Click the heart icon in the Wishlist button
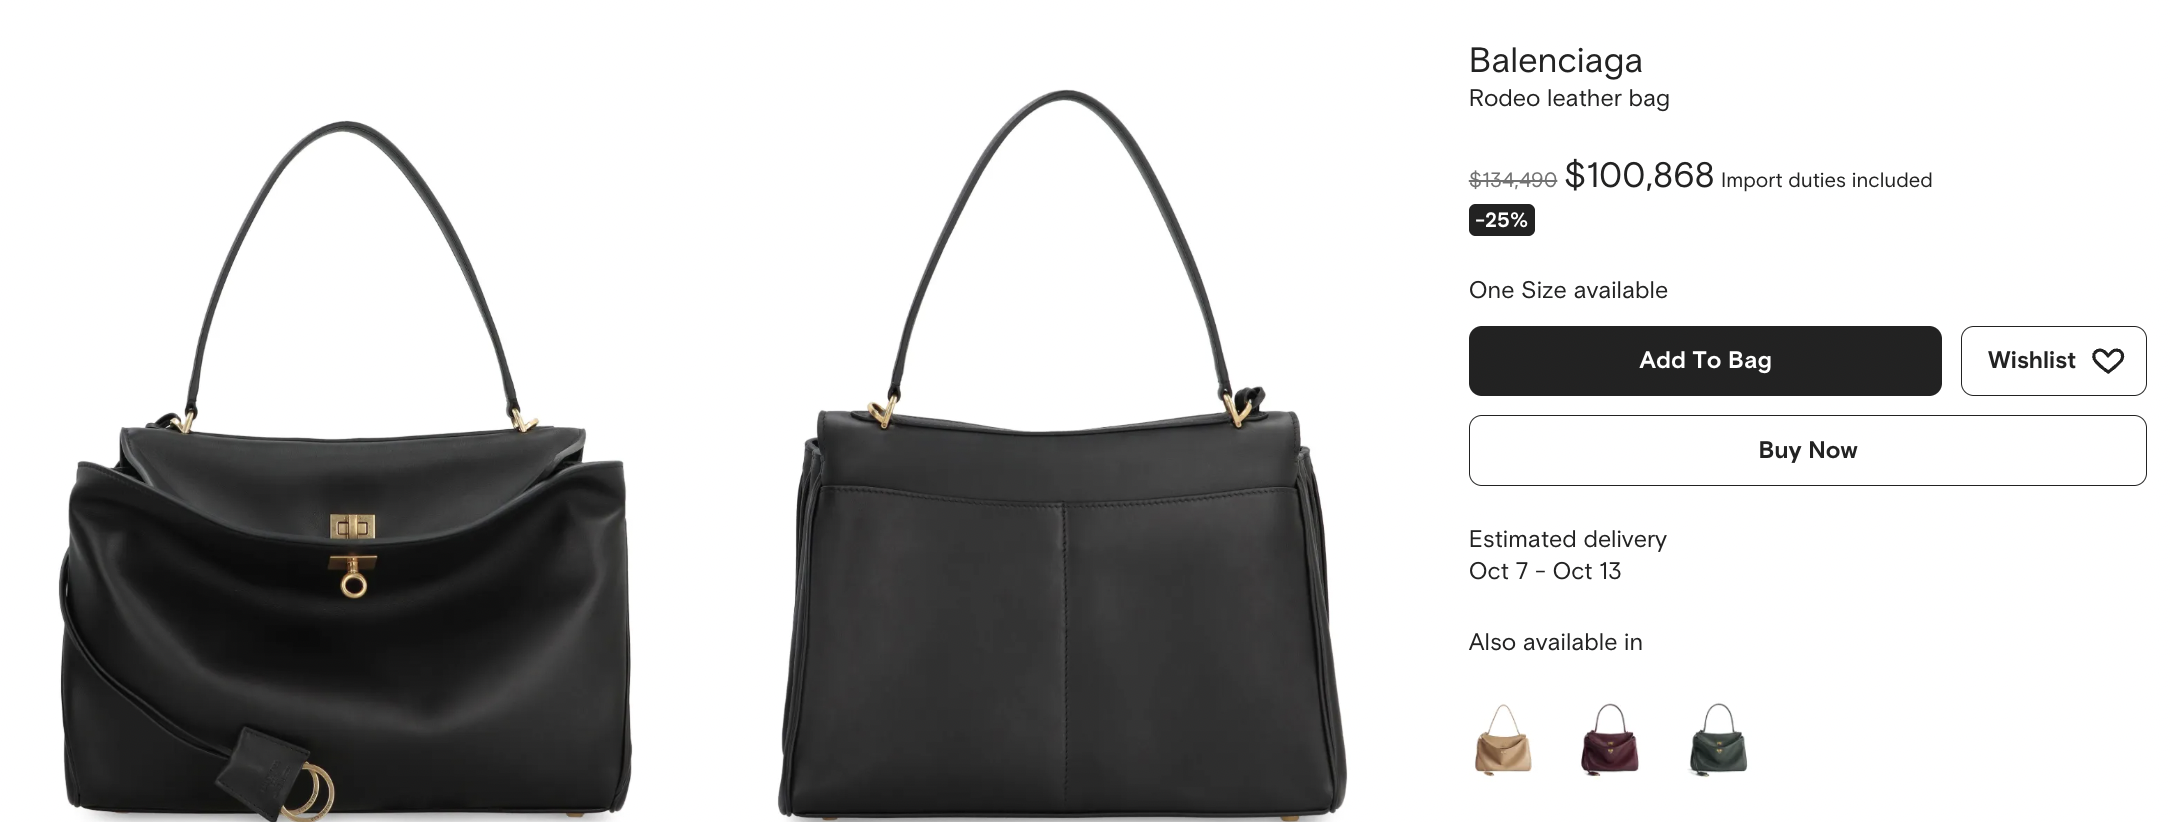The height and width of the screenshot is (822, 2170). click(x=2107, y=361)
